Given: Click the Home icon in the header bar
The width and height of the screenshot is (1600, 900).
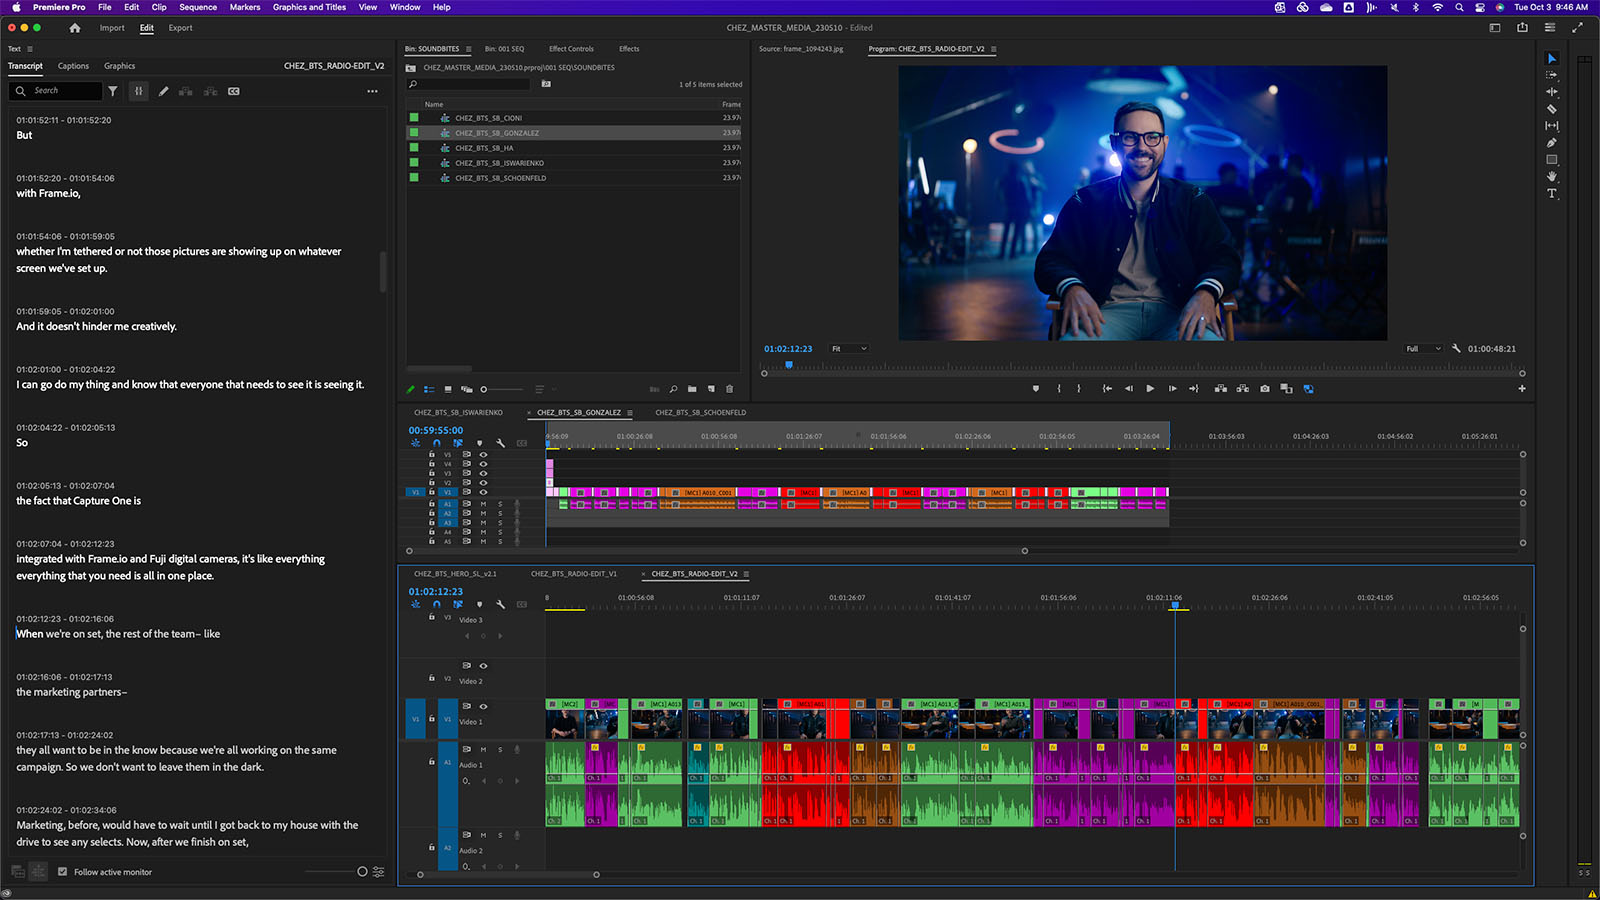Looking at the screenshot, I should (75, 28).
